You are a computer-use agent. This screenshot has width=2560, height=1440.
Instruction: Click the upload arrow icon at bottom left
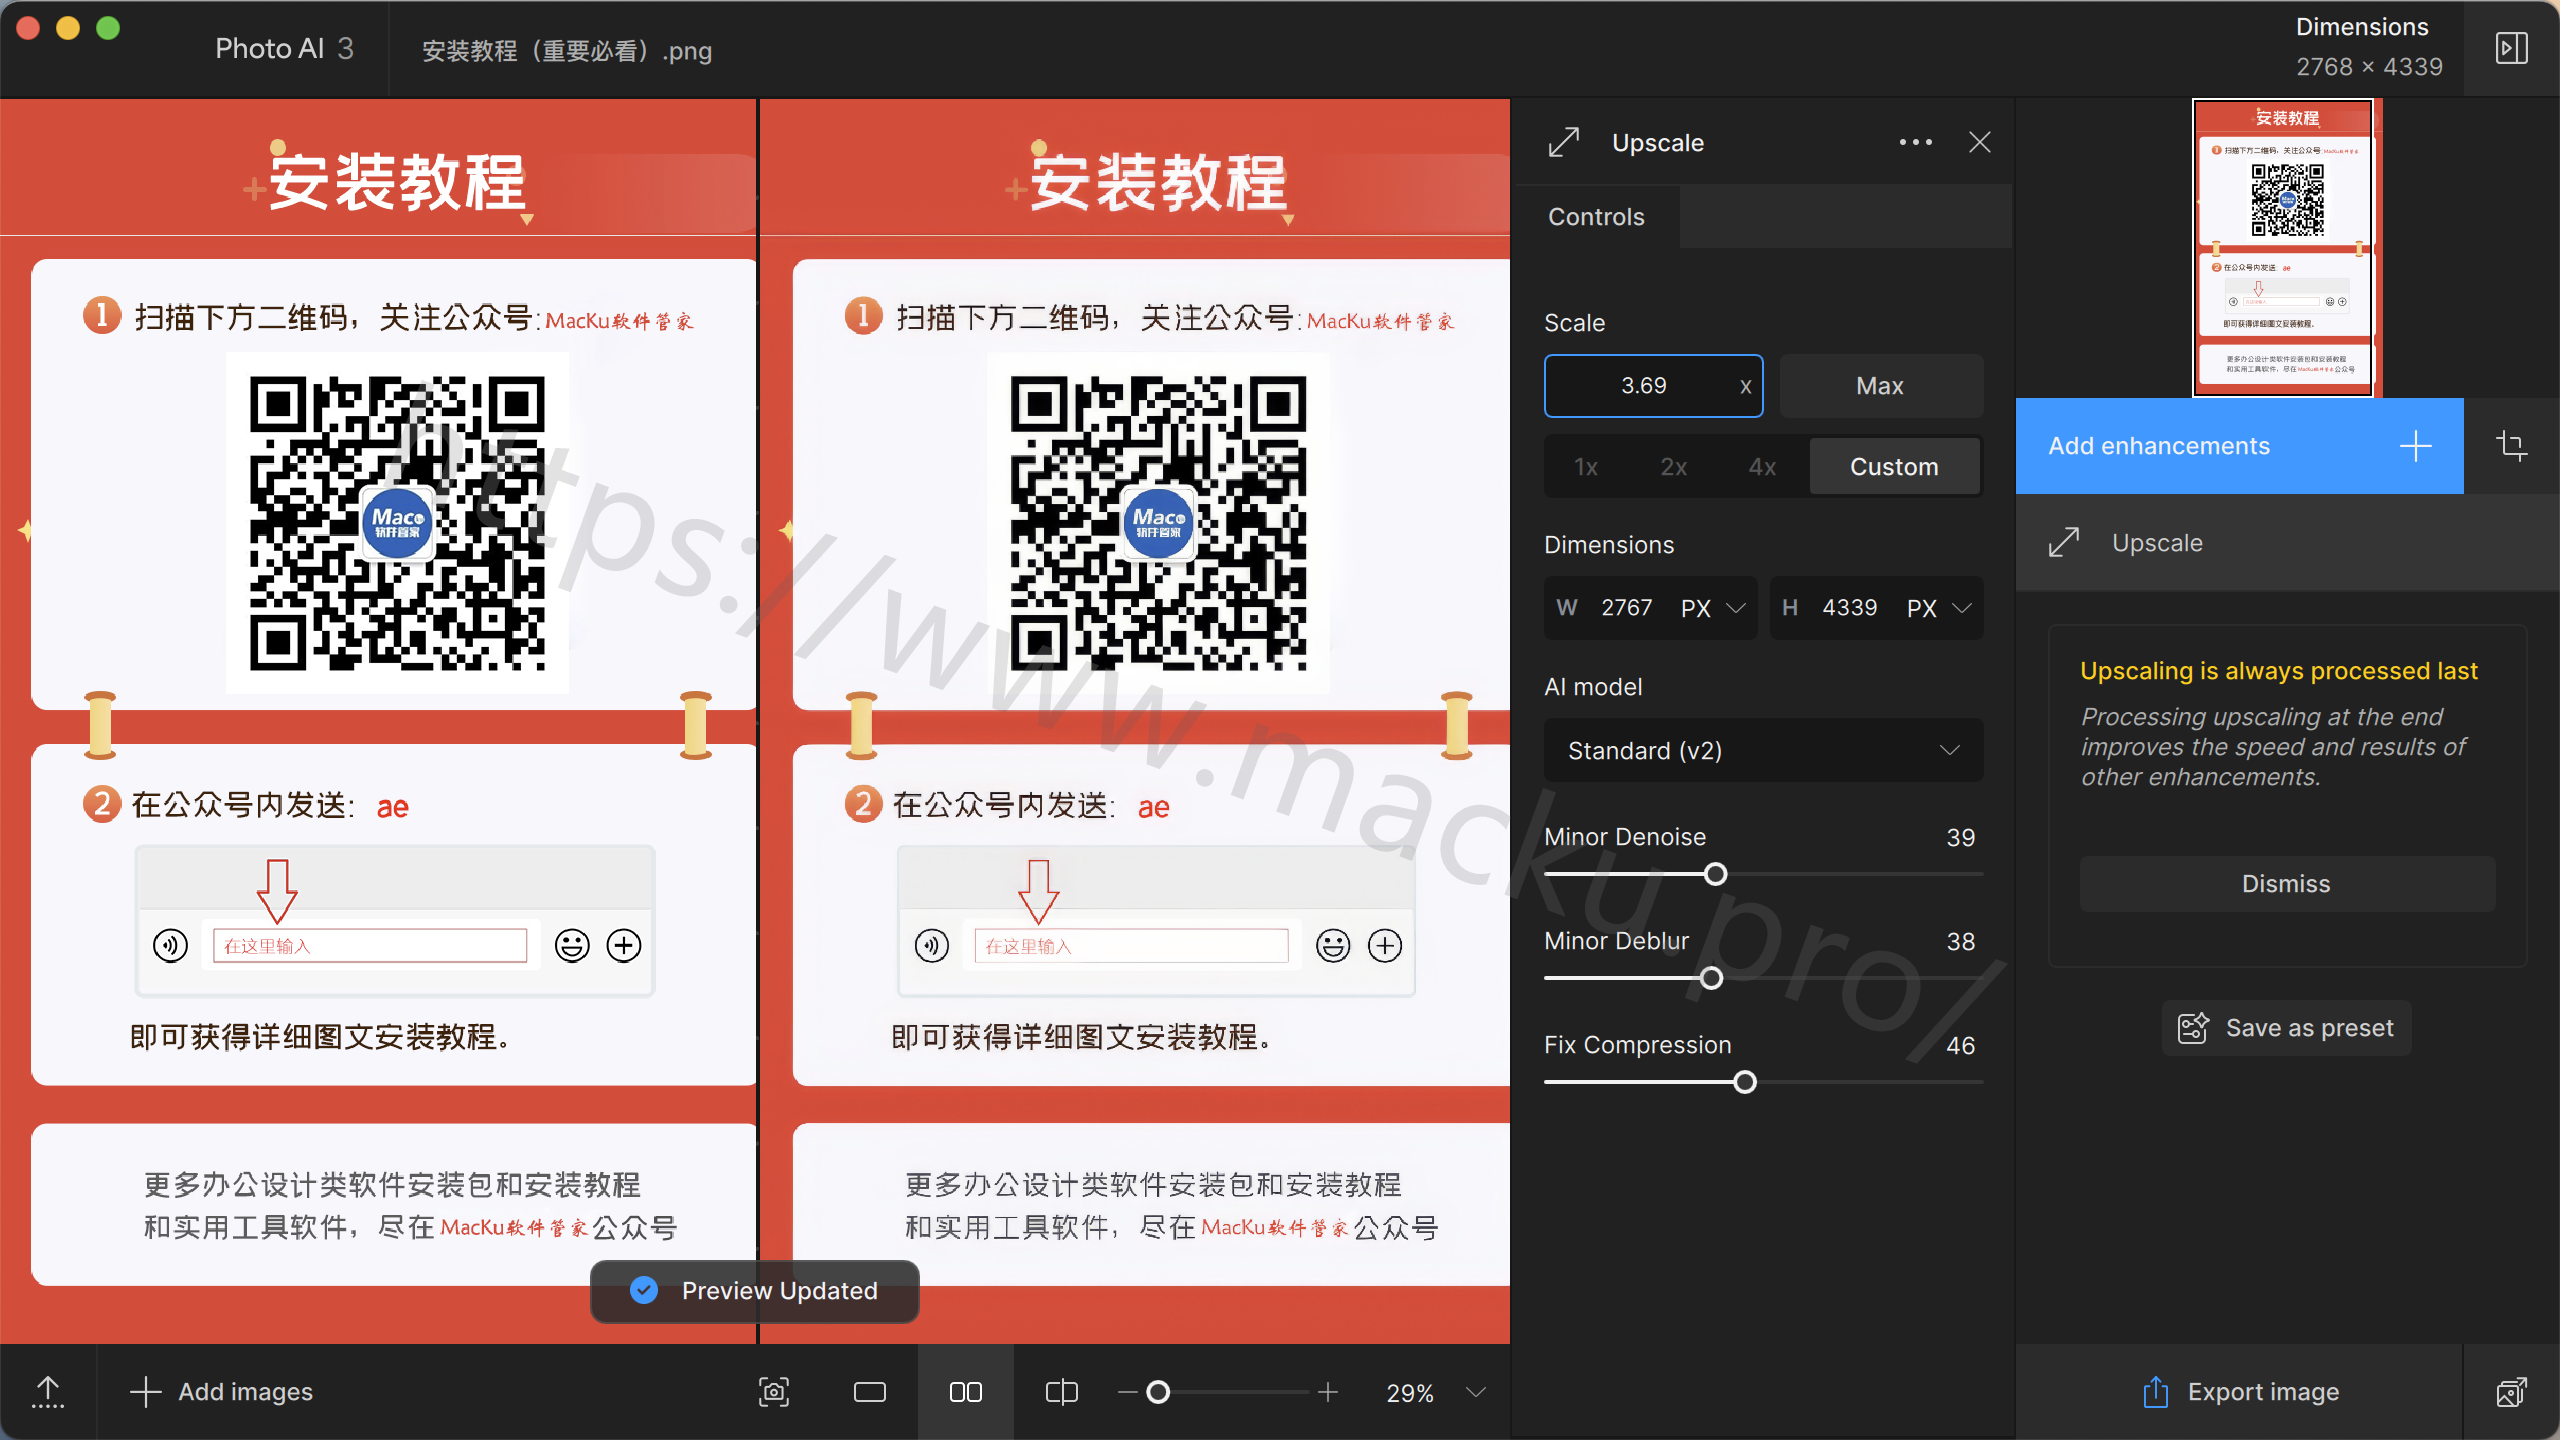(48, 1392)
